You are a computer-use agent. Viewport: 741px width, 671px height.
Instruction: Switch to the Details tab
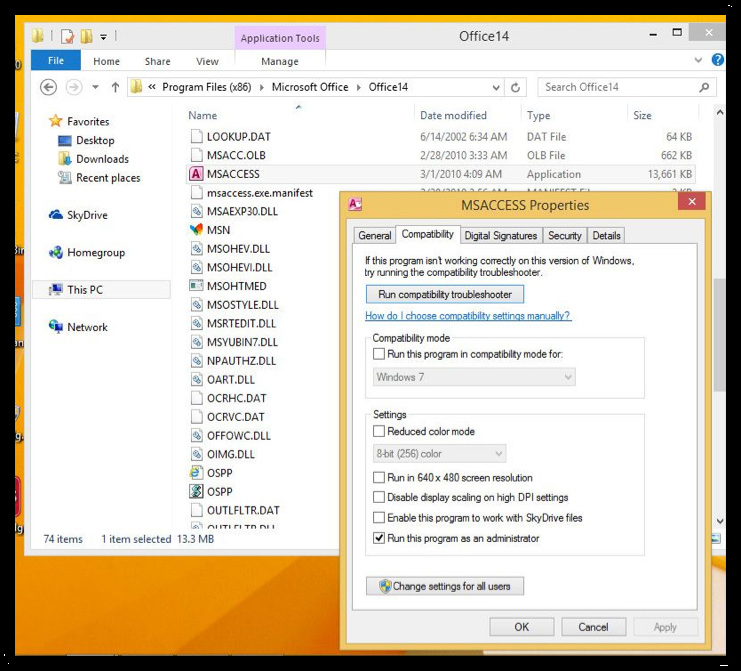[606, 235]
